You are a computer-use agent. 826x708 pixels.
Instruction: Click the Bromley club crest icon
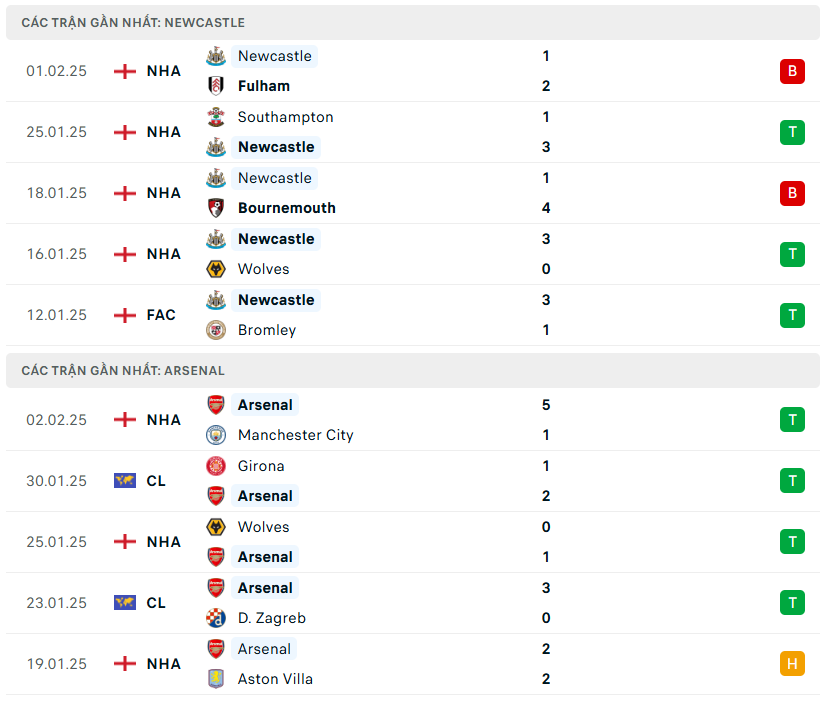click(216, 330)
